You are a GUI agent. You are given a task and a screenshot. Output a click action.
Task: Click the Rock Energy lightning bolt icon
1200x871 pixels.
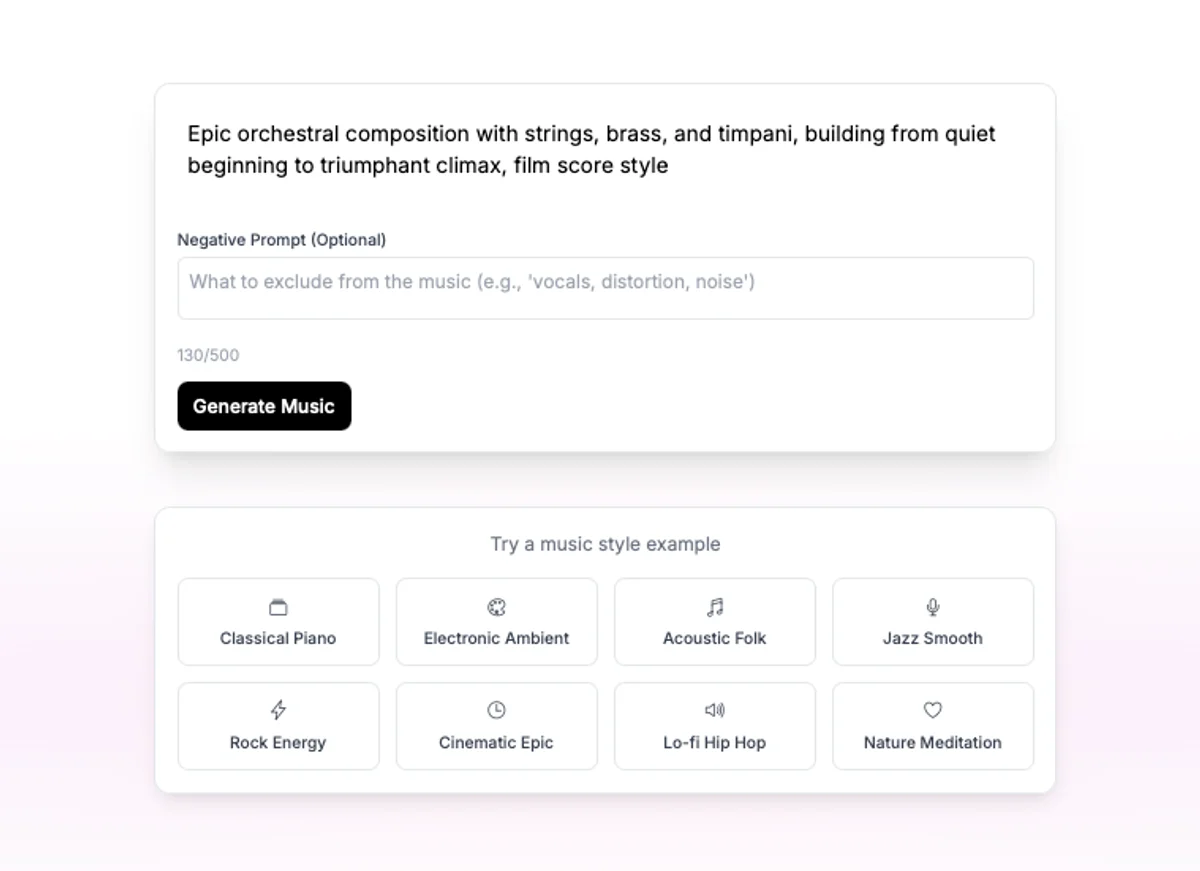tap(278, 710)
